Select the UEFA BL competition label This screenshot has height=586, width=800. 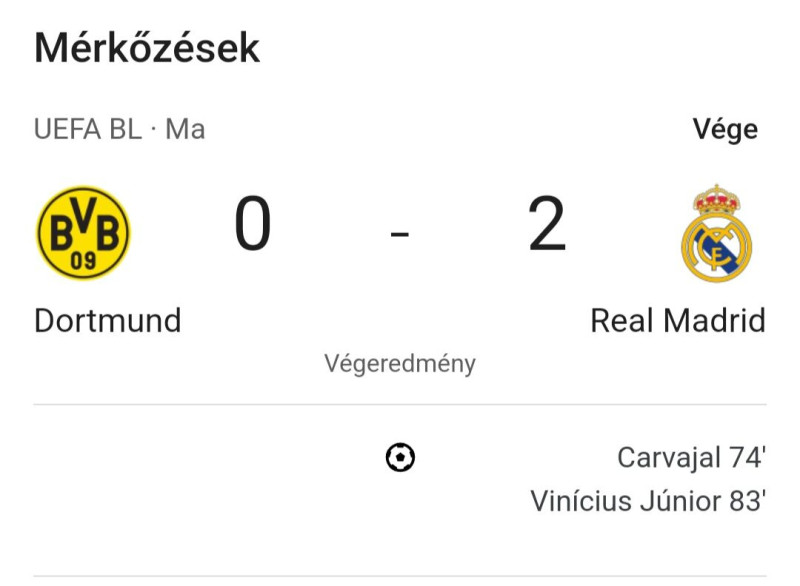pyautogui.click(x=88, y=130)
